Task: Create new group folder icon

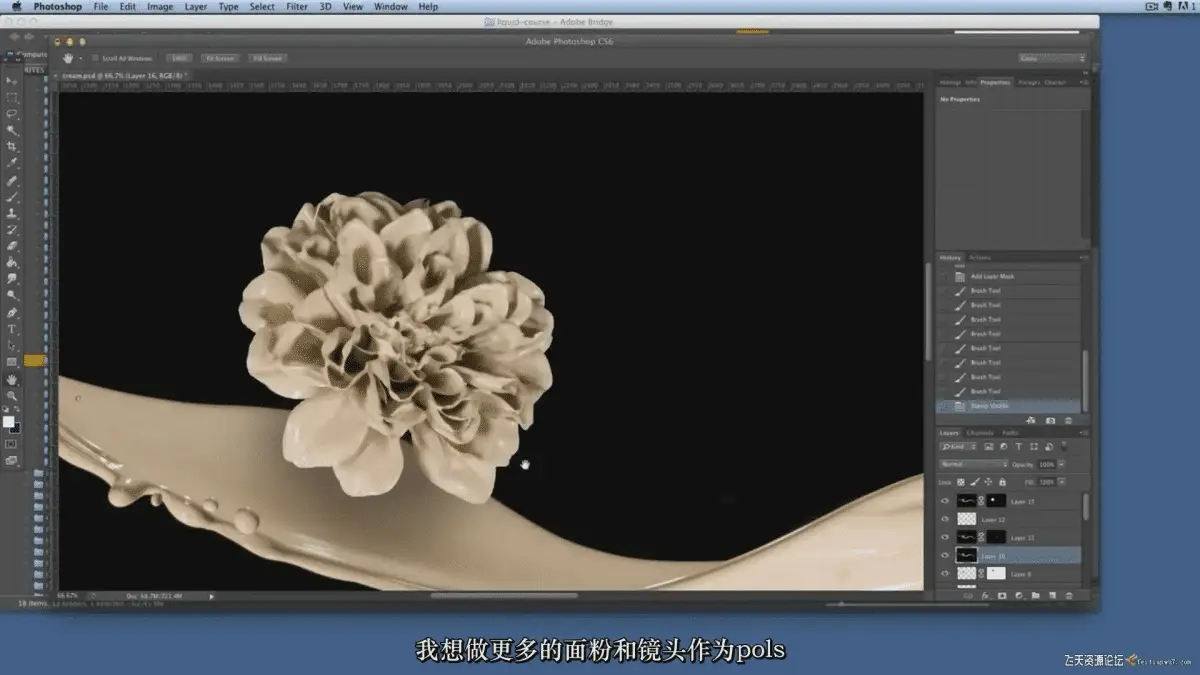Action: click(x=1035, y=596)
